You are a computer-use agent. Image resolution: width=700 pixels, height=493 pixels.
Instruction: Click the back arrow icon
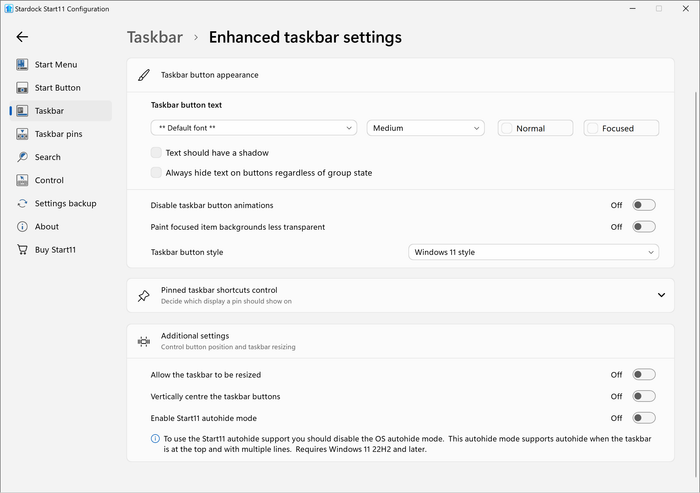[22, 37]
